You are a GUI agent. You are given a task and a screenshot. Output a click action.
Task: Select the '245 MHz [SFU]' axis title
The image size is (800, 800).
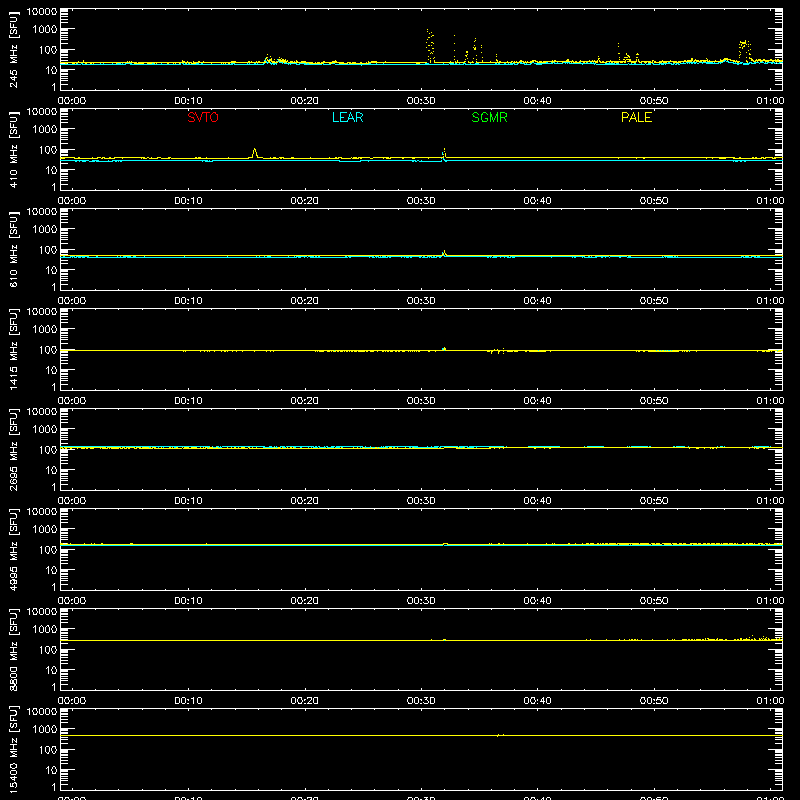13,49
